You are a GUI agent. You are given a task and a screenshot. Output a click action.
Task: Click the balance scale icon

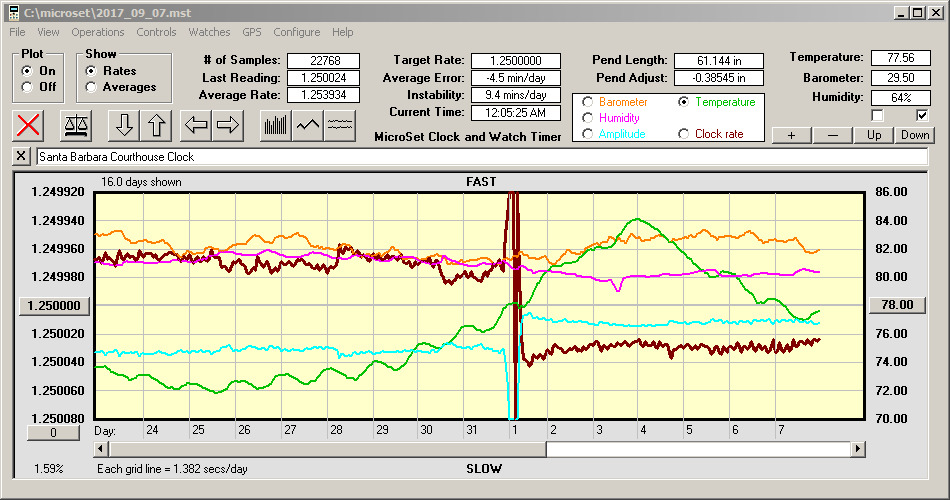pos(76,125)
